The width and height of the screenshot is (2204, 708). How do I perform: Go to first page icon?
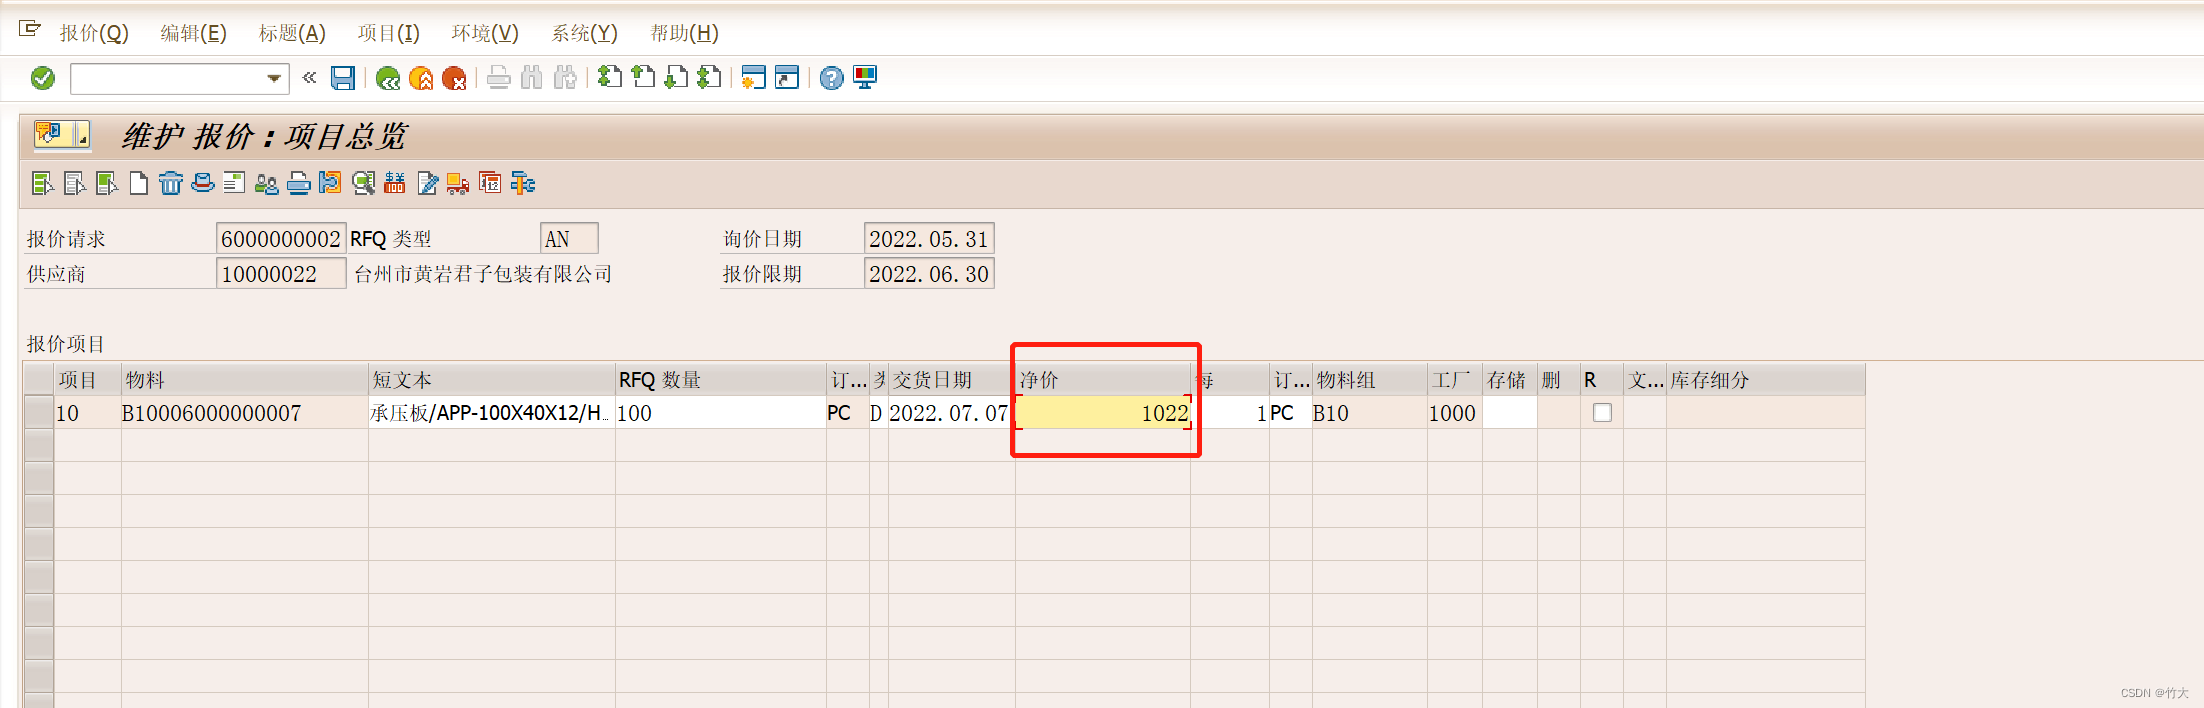[610, 77]
